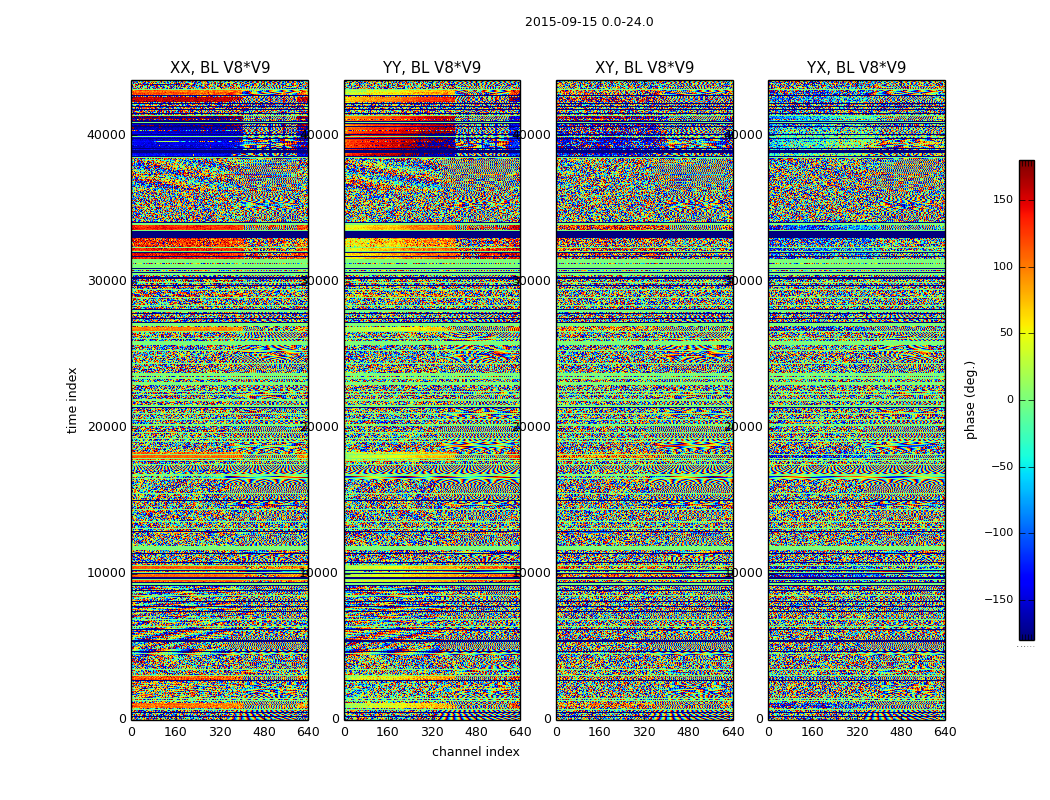The height and width of the screenshot is (800, 1050).
Task: Click the YY plot phase image
Action: pyautogui.click(x=433, y=400)
